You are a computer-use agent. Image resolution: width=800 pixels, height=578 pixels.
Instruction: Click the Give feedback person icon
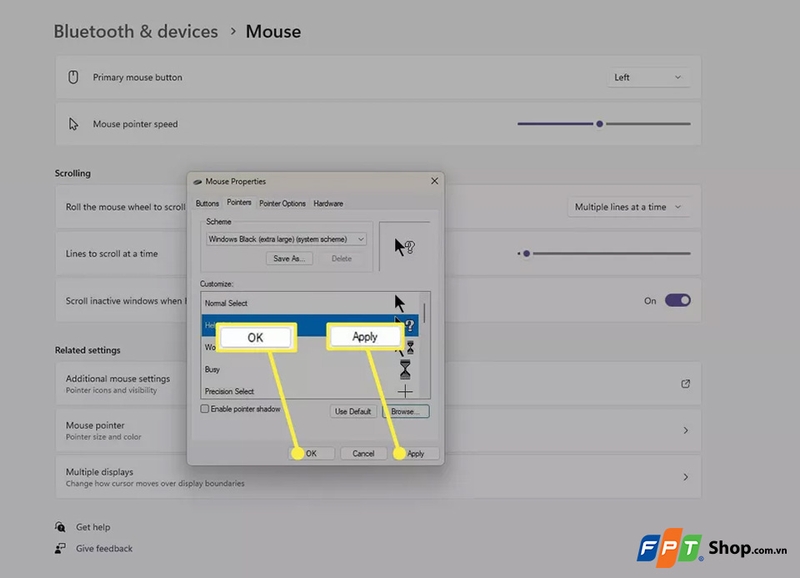click(60, 548)
